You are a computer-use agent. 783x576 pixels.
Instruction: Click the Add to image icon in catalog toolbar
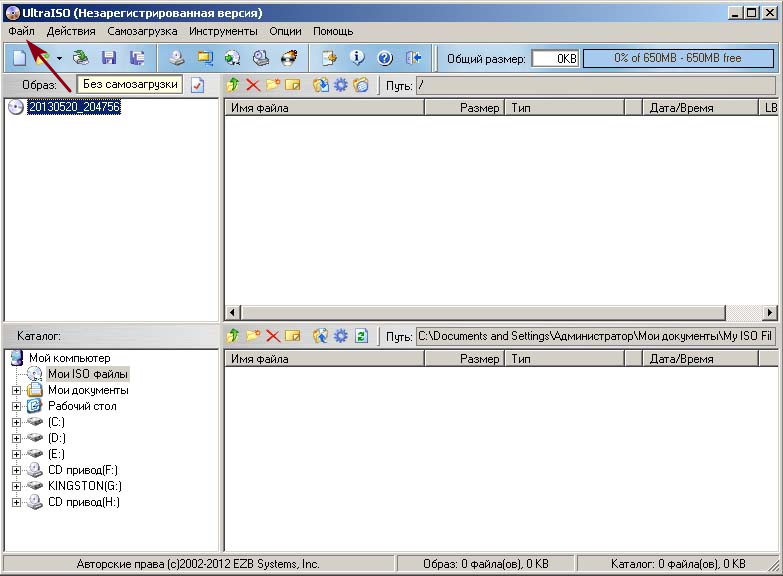coord(321,336)
